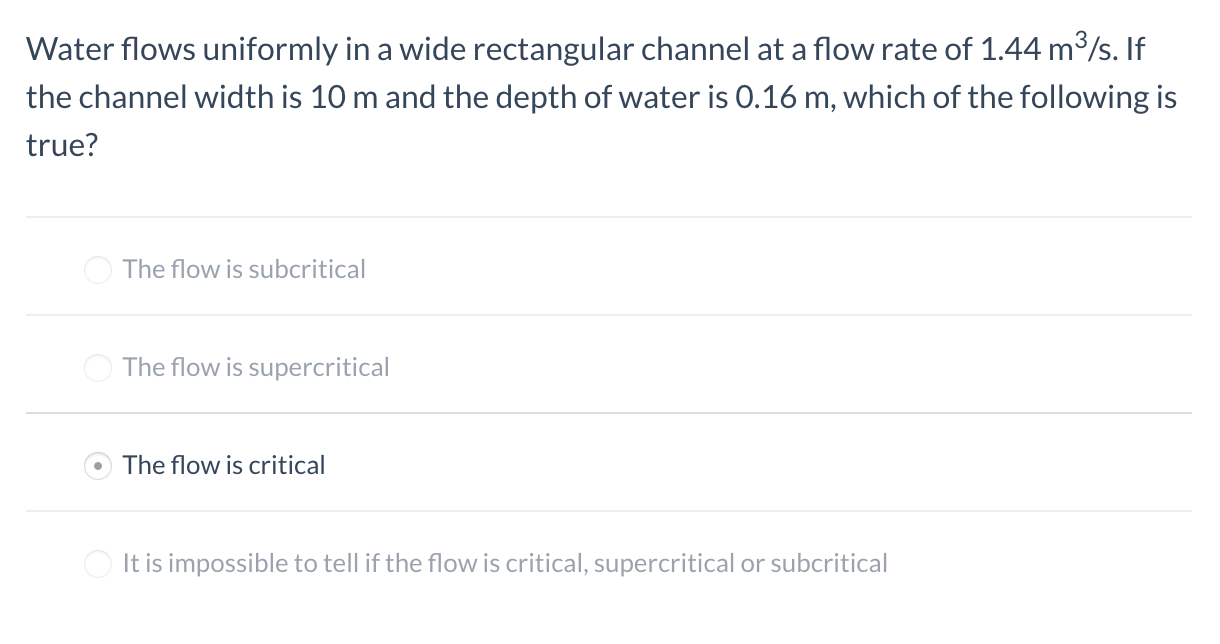Viewport: 1220px width, 644px height.
Task: Select the radio button for subcritical flow
Action: click(97, 269)
